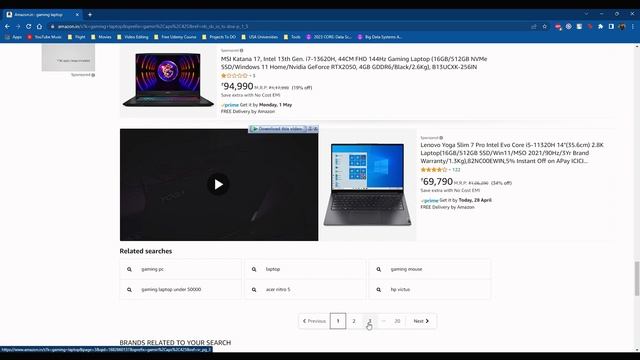Open the Chrome three-dot menu

tap(633, 27)
